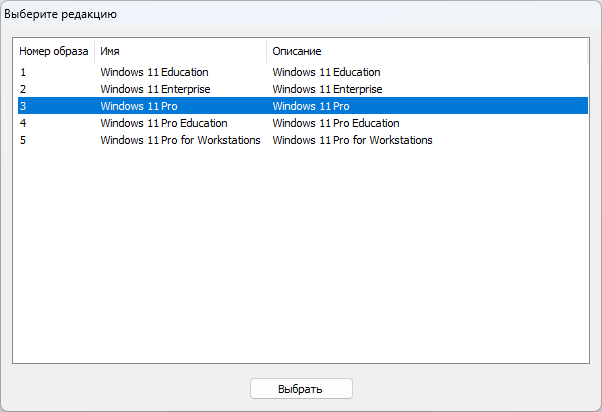Click the Windows 11 Education description cell
The width and height of the screenshot is (602, 412).
(326, 72)
